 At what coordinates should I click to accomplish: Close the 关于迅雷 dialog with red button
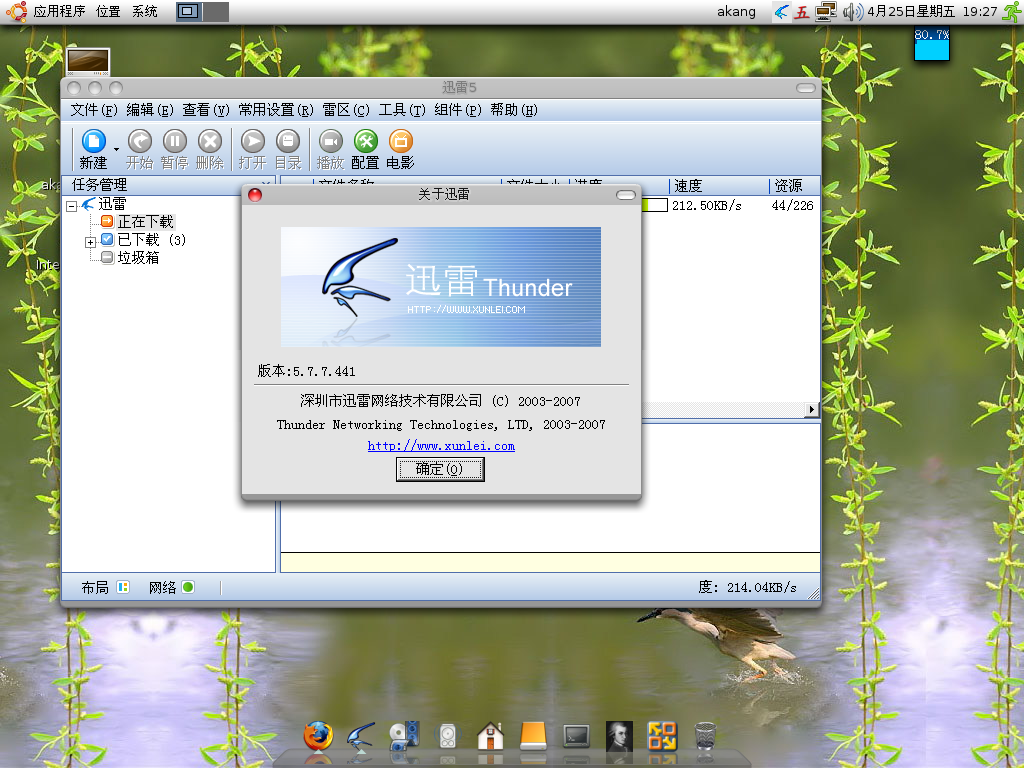click(x=255, y=195)
